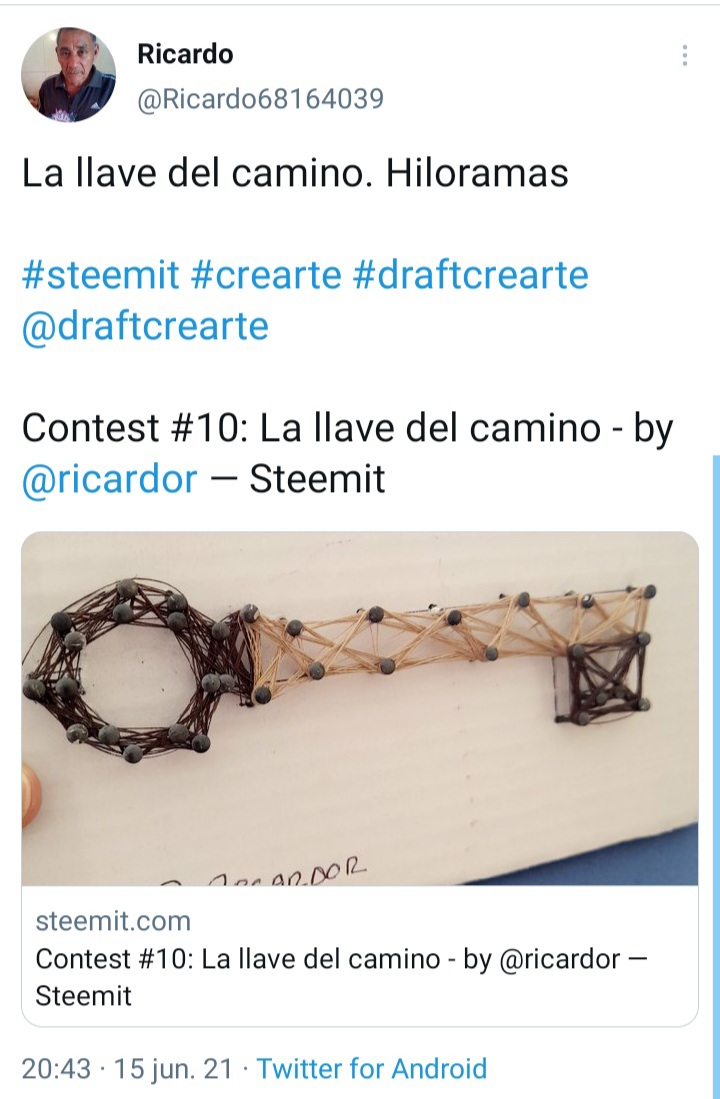This screenshot has height=1099, width=720.
Task: Tap the word Steemit after the dash
Action: click(317, 479)
